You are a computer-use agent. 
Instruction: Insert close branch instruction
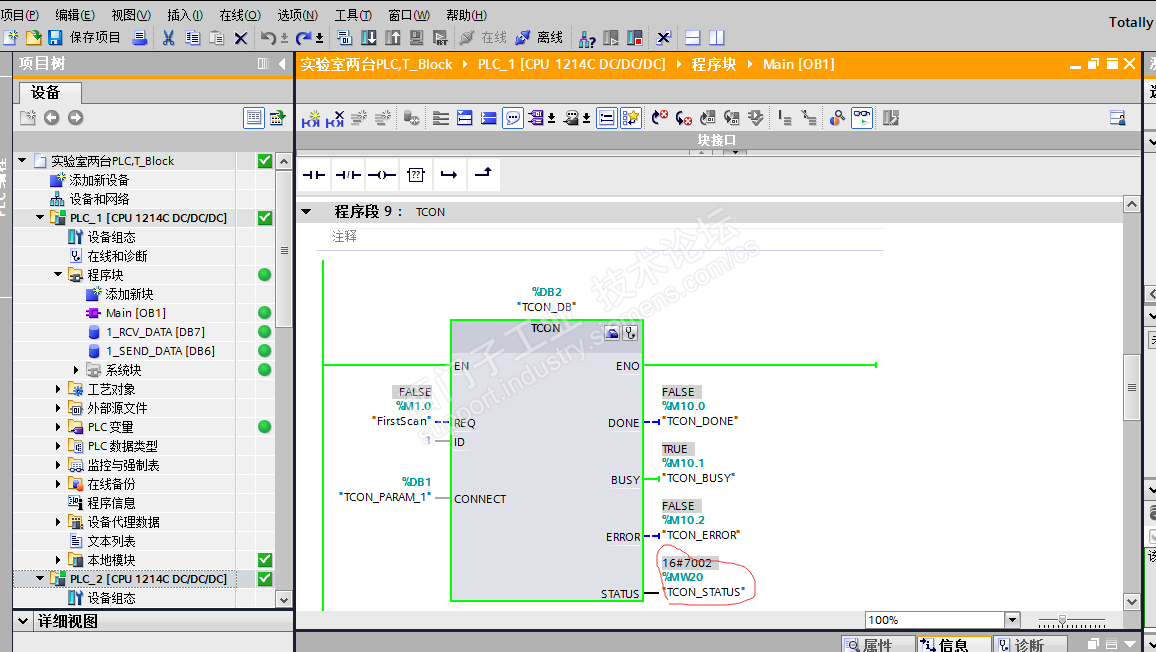483,175
